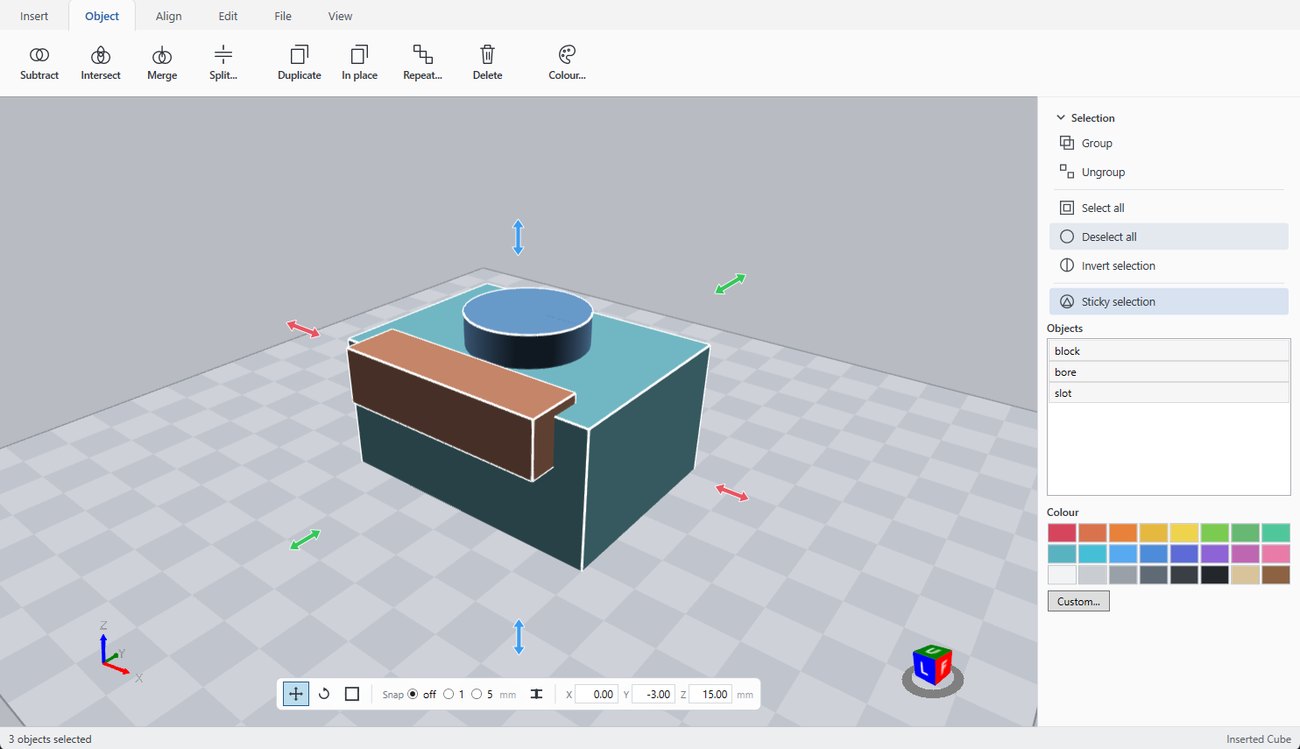Screen dimensions: 1300x749
Task: Pick the purple colour swatch
Action: point(1215,554)
